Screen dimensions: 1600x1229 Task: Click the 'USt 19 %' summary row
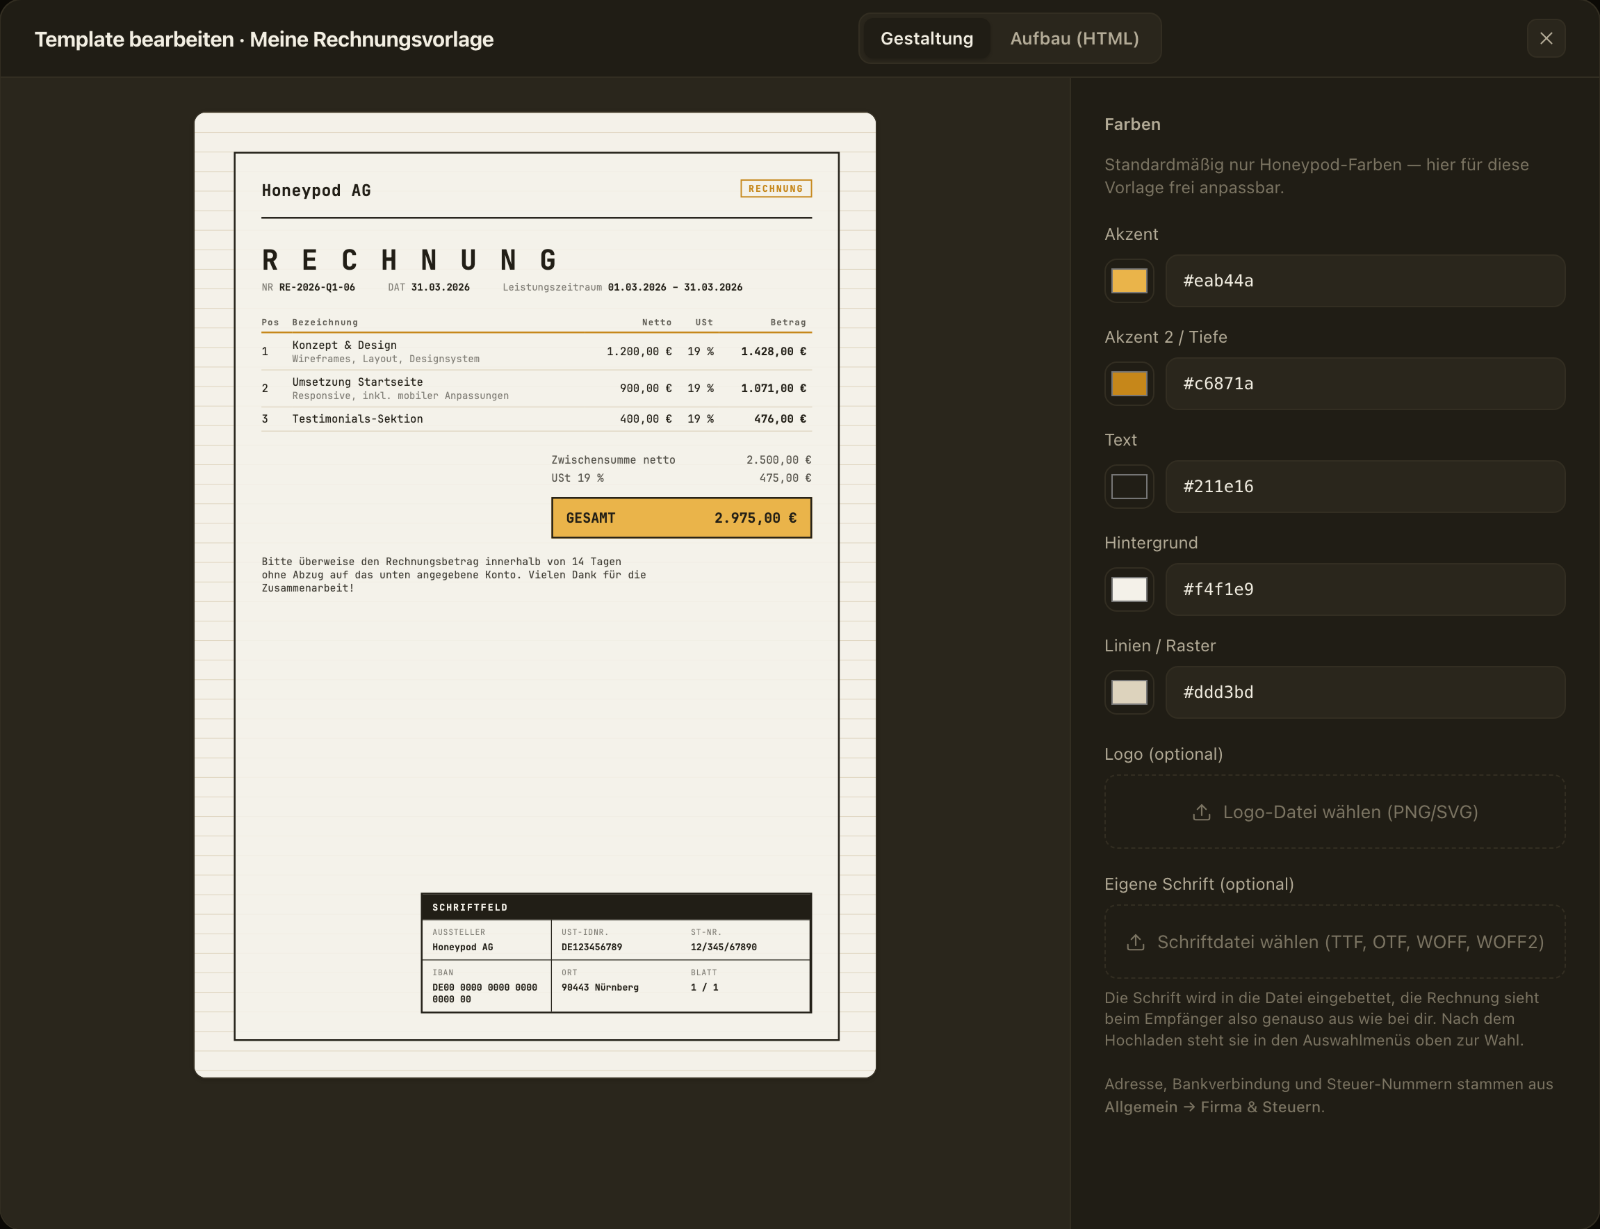coord(681,478)
